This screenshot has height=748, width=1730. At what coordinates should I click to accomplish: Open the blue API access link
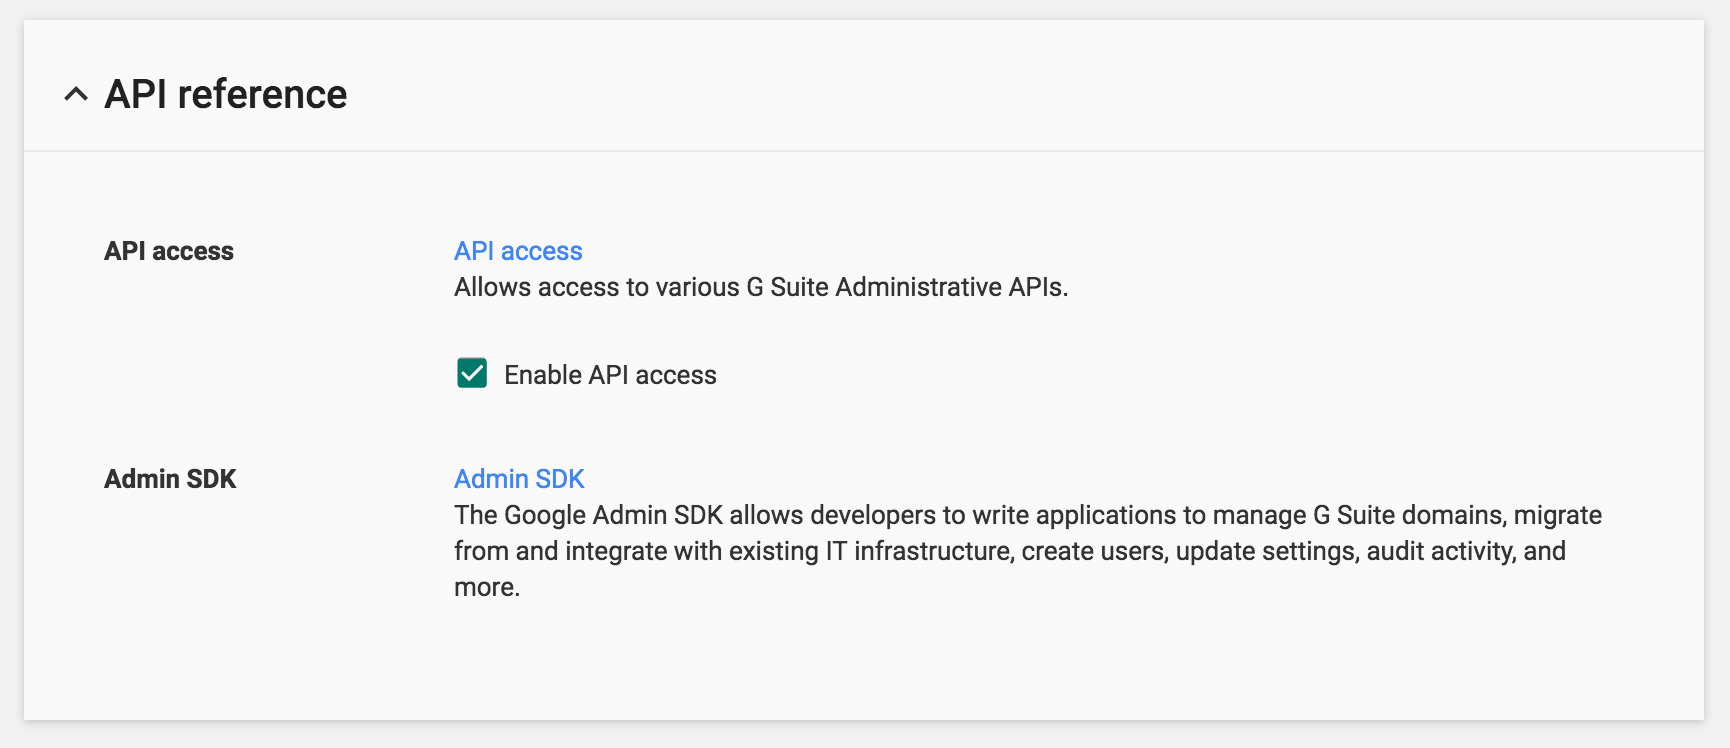point(518,251)
